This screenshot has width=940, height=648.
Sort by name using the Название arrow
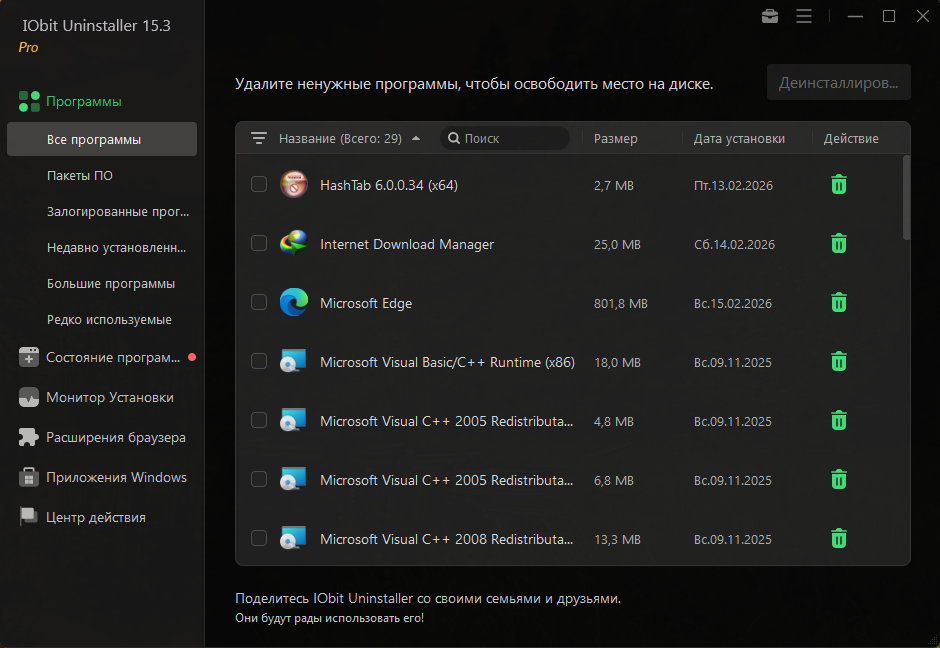(416, 139)
